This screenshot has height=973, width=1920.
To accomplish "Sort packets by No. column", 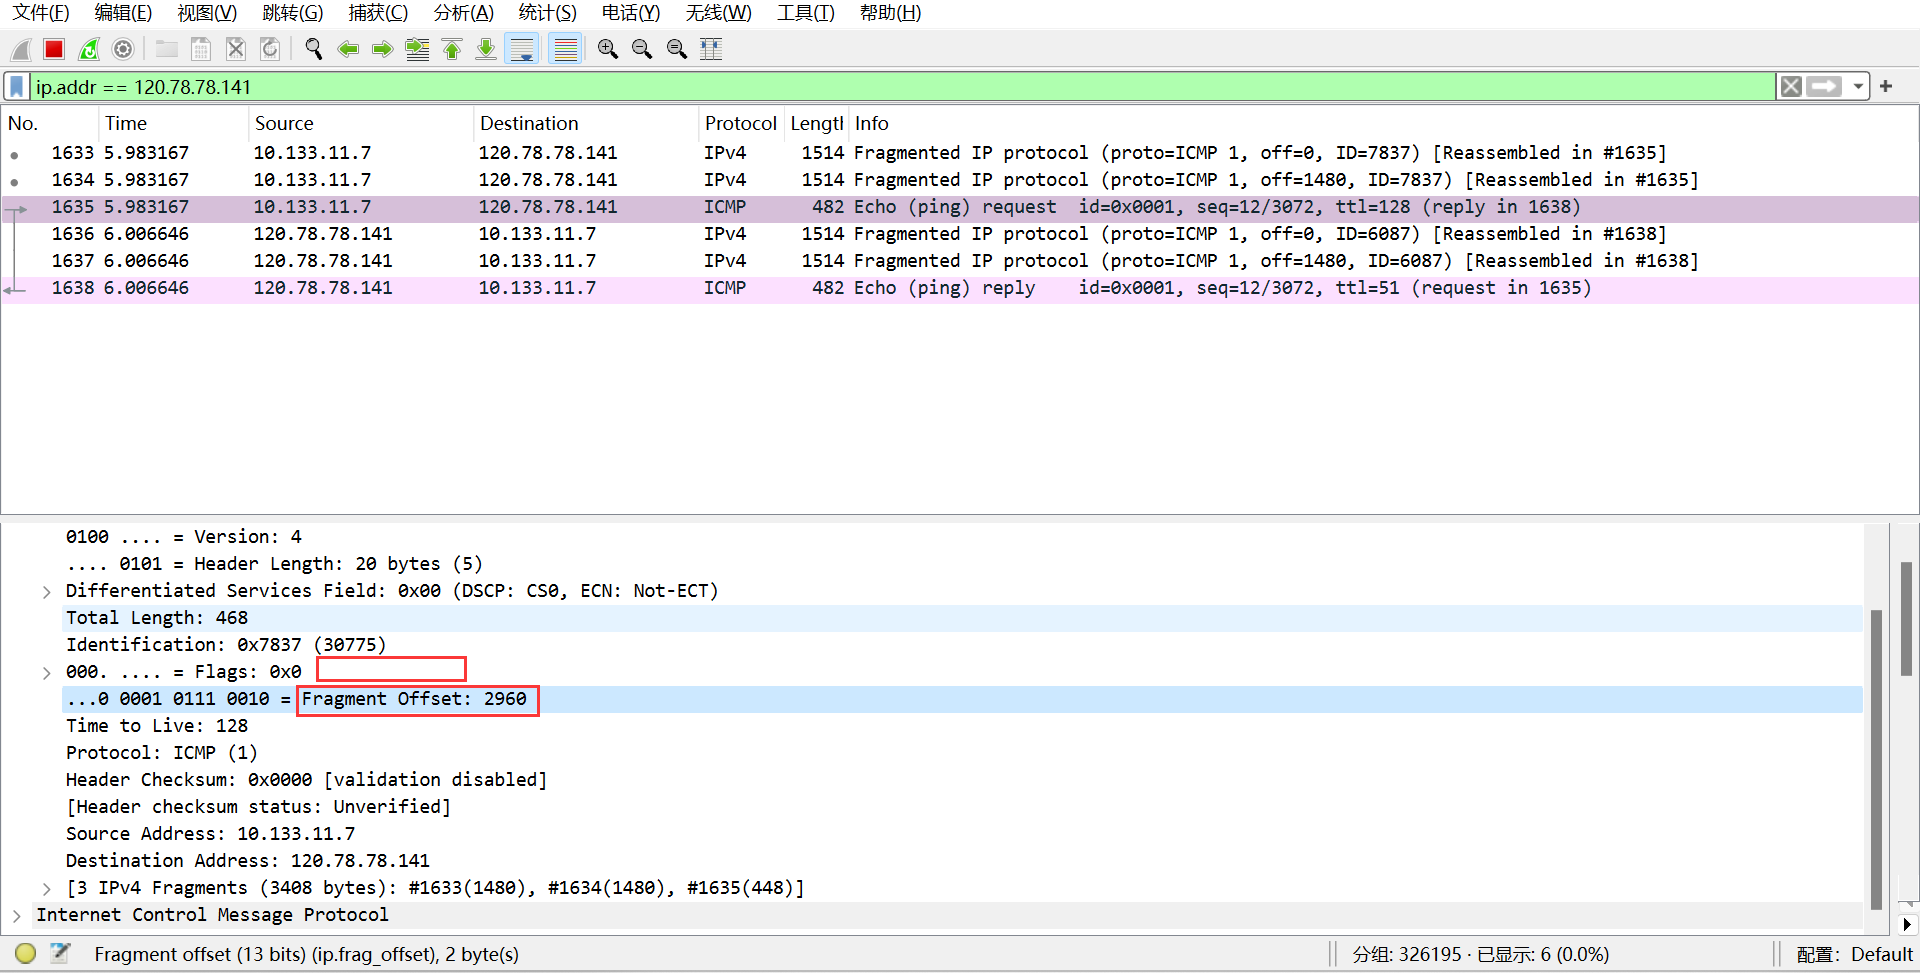I will tap(50, 123).
